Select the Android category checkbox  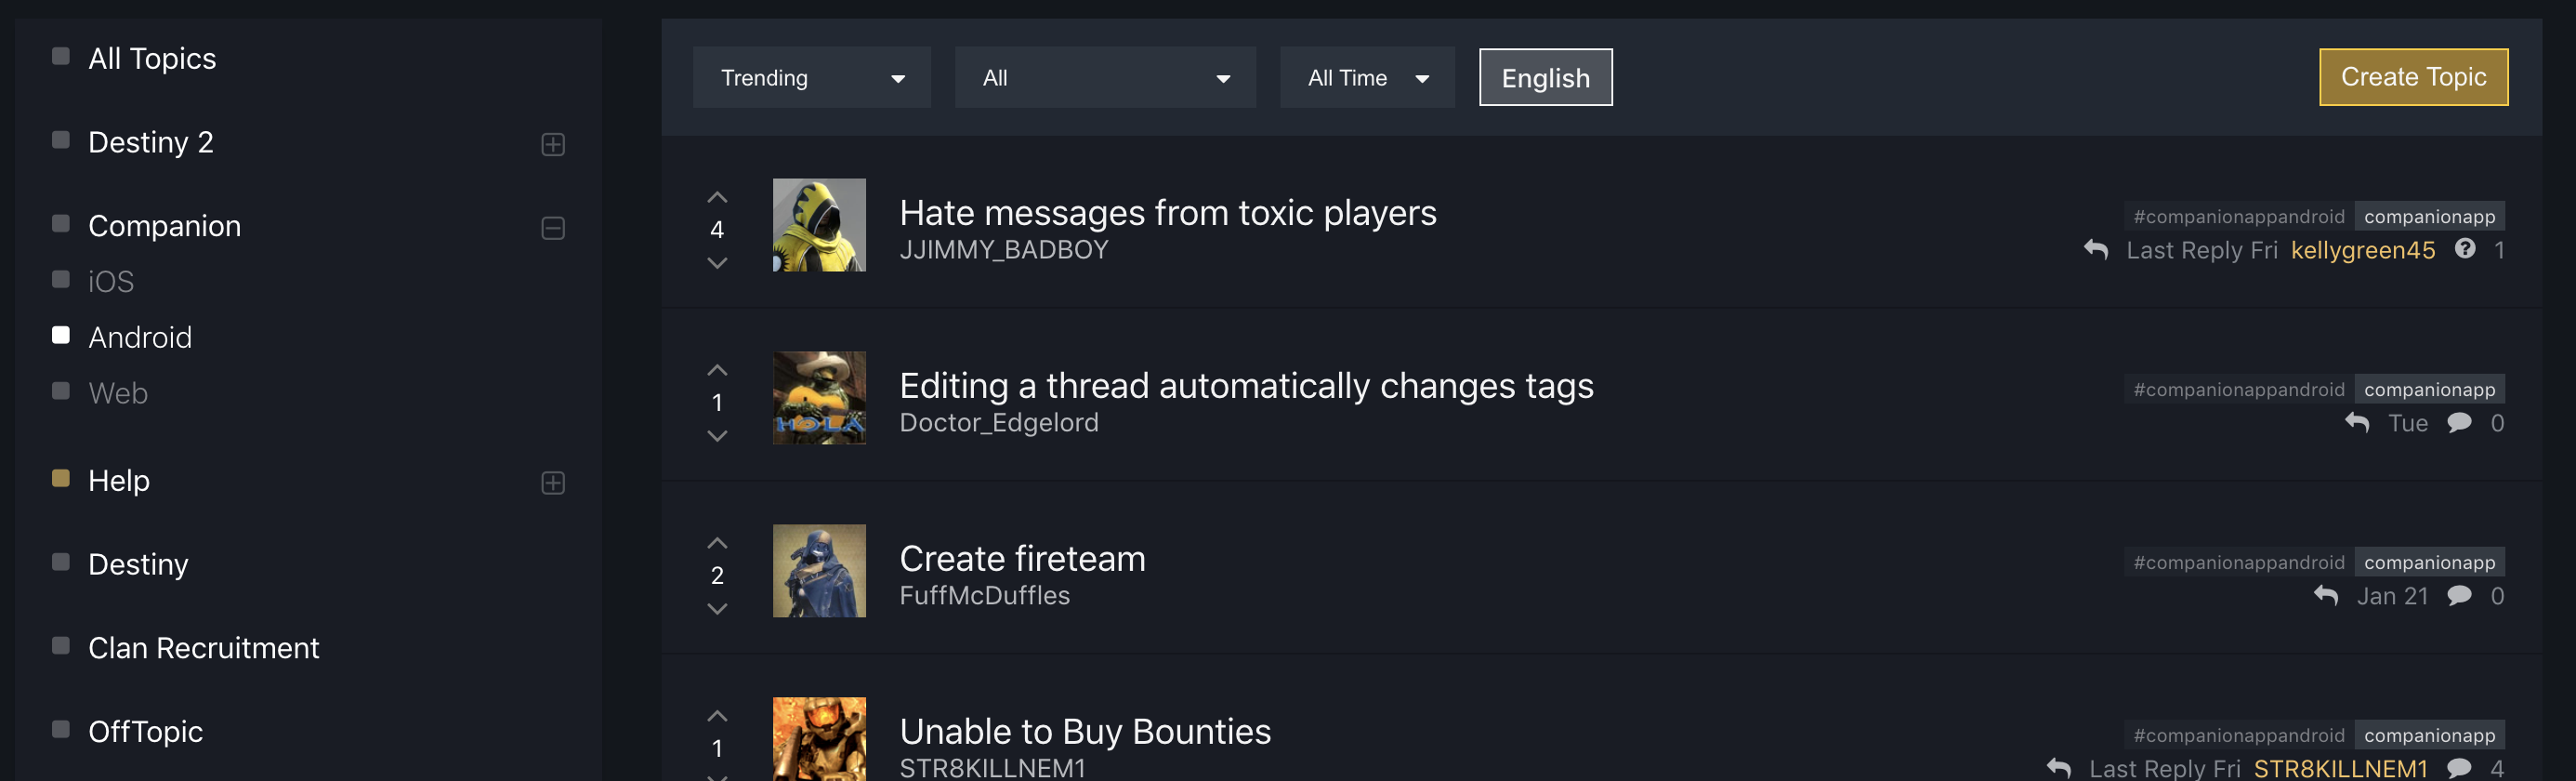[x=61, y=335]
